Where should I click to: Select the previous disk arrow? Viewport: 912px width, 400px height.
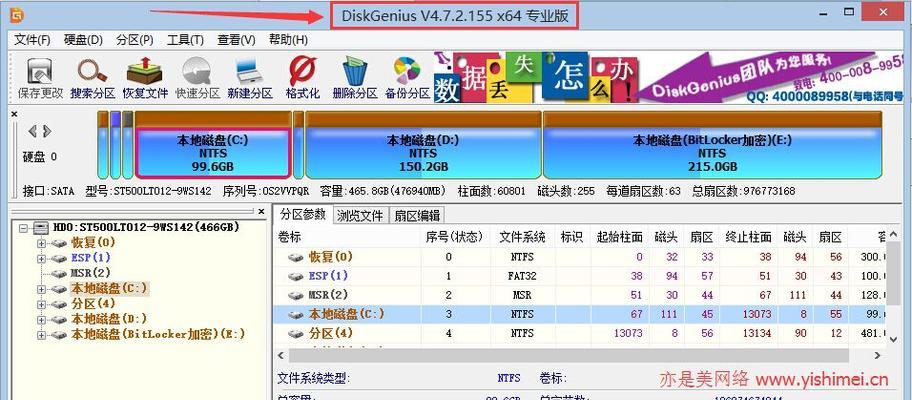tap(33, 131)
